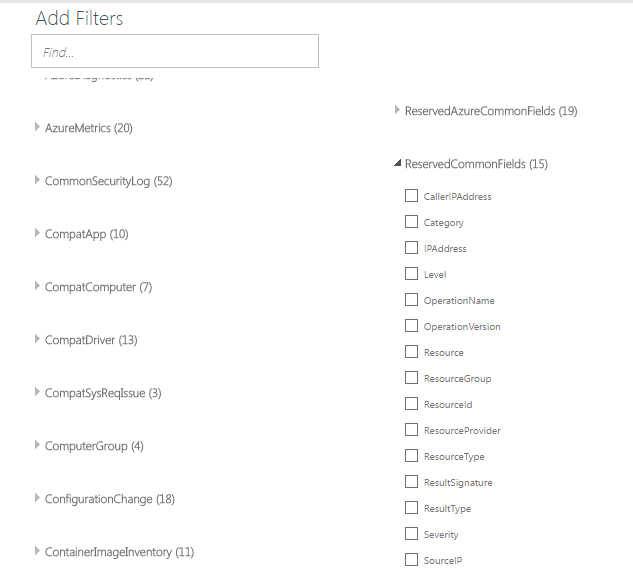
Task: Tick the SourceIP checkbox
Action: tap(412, 560)
